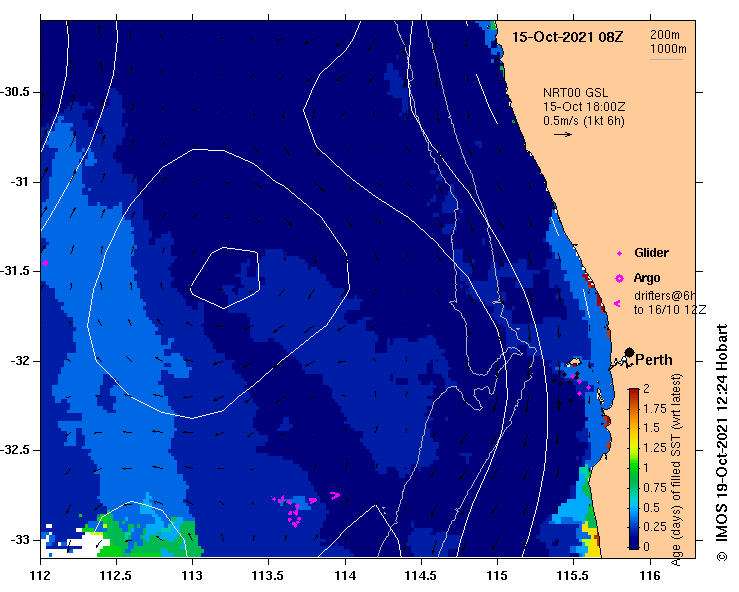Image resolution: width=739 pixels, height=592 pixels.
Task: Click the color bar axis title
Action: (x=676, y=469)
